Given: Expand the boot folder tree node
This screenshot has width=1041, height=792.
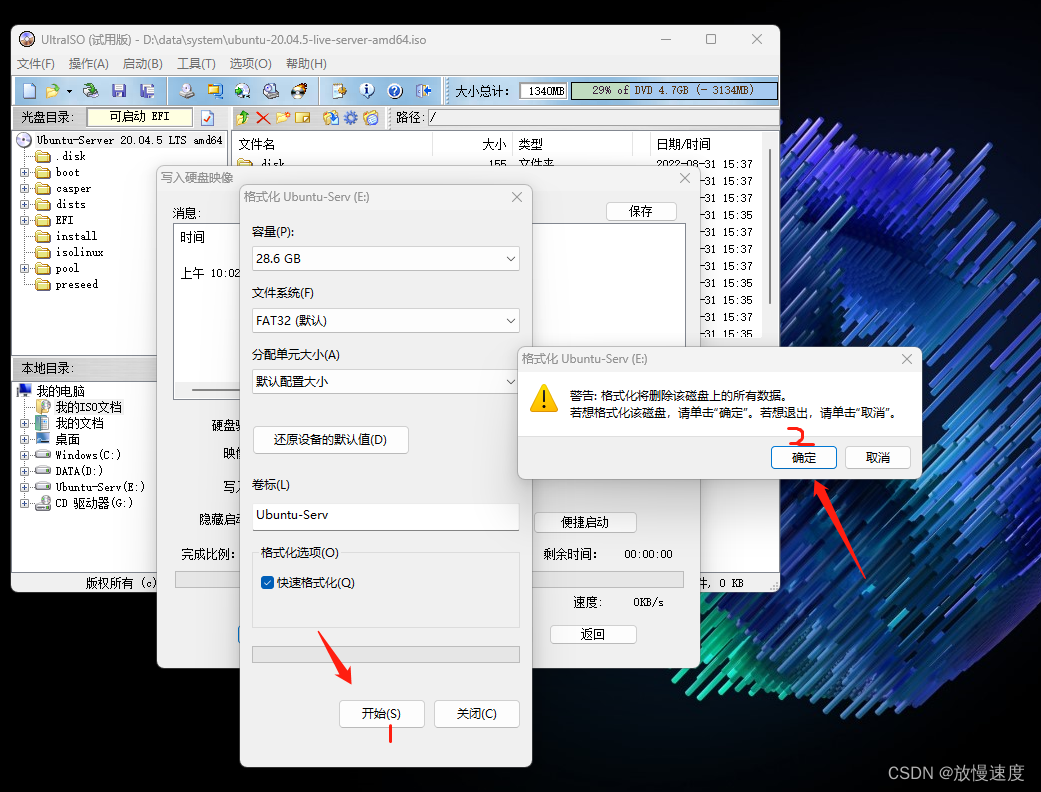Looking at the screenshot, I should click(x=25, y=173).
